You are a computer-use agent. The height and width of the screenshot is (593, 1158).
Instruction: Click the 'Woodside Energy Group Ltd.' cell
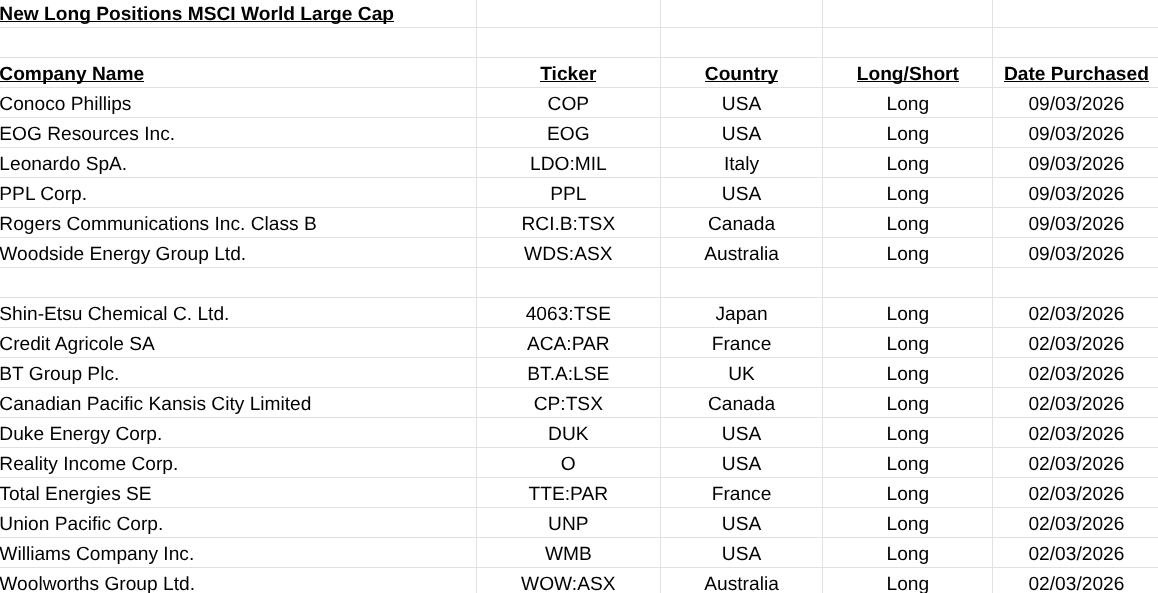click(123, 254)
